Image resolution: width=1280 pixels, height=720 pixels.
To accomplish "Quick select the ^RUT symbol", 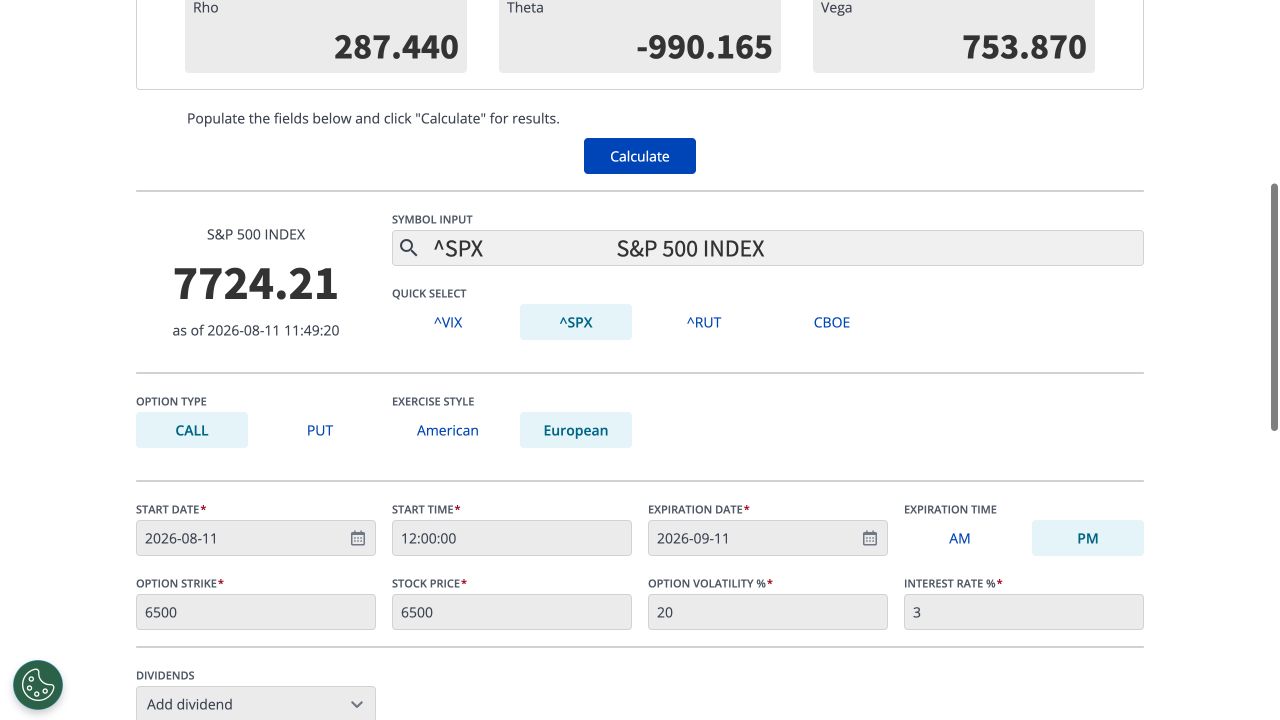I will [704, 322].
